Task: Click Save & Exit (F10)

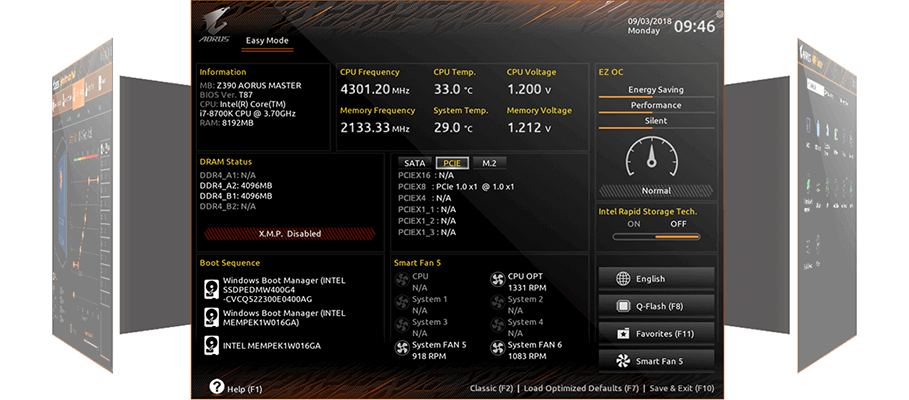Action: pos(682,388)
